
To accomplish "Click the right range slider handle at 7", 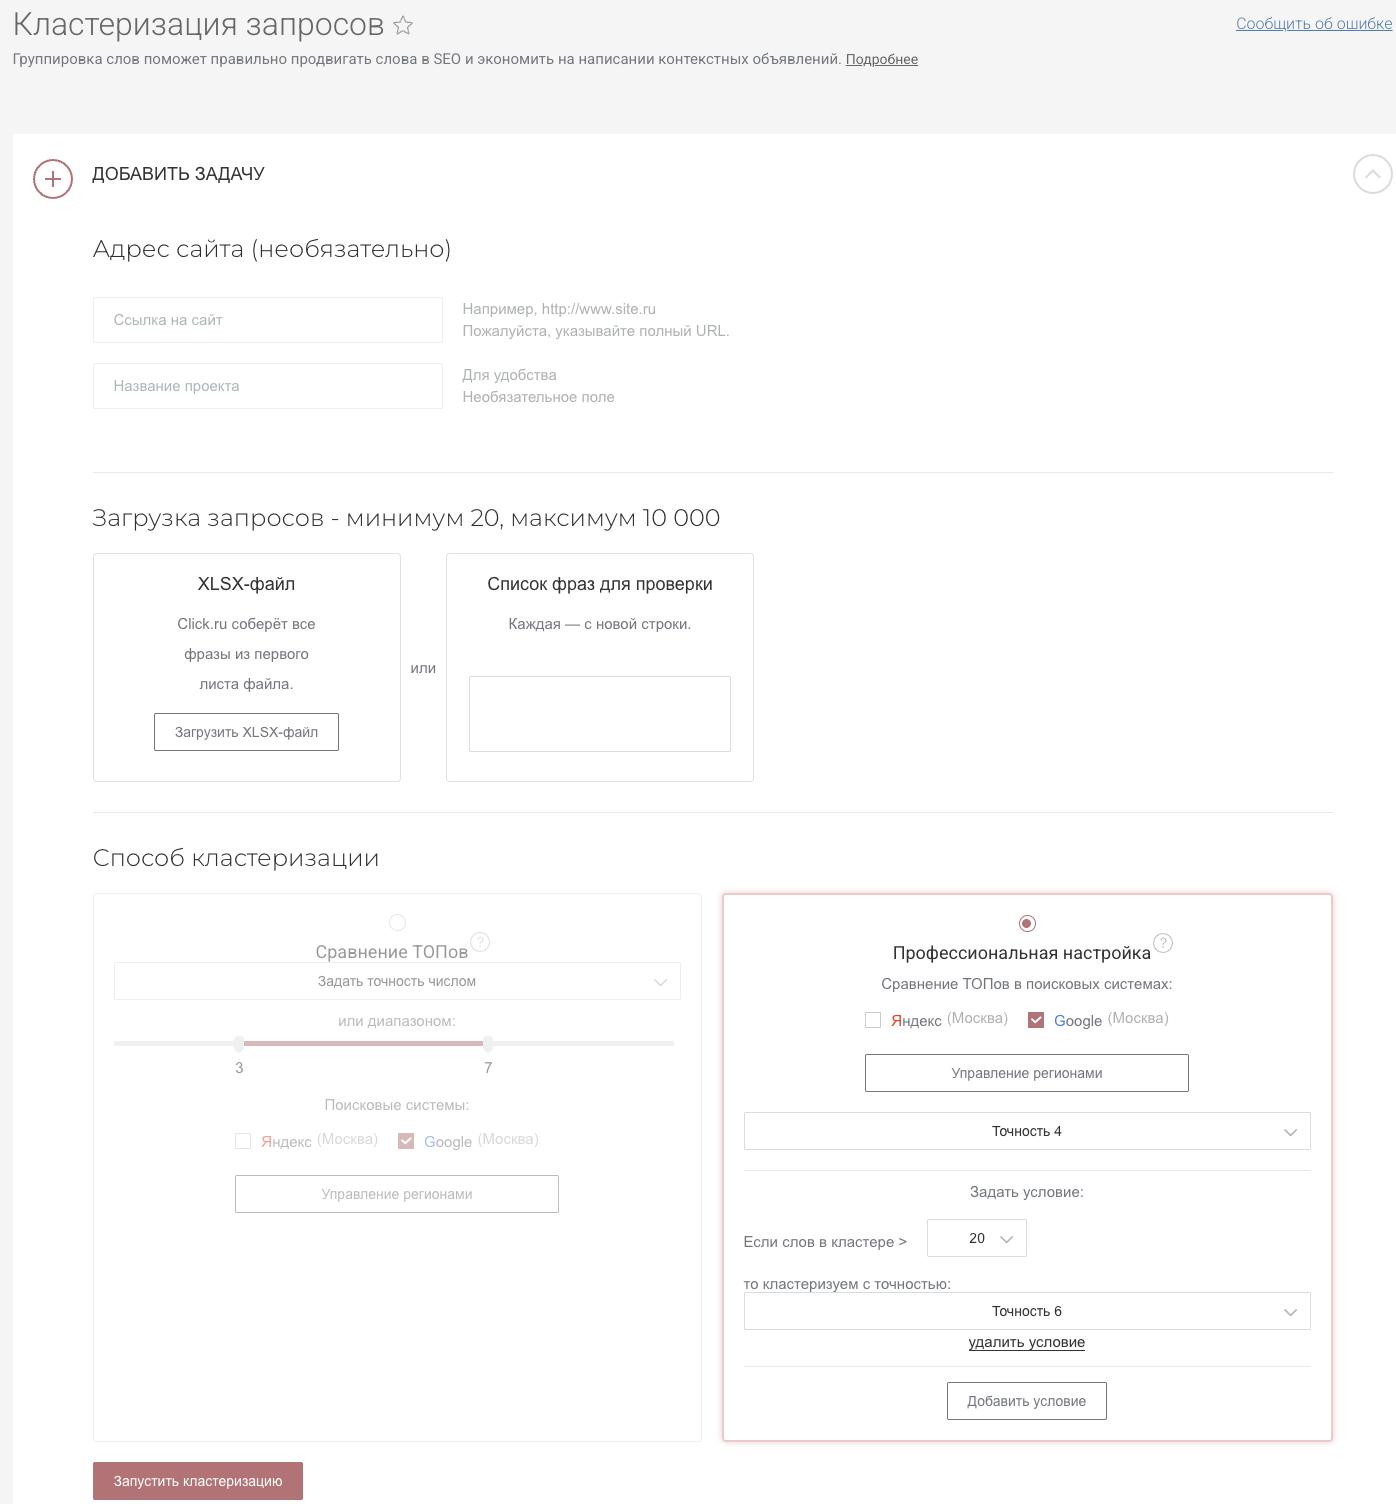I will 488,1043.
